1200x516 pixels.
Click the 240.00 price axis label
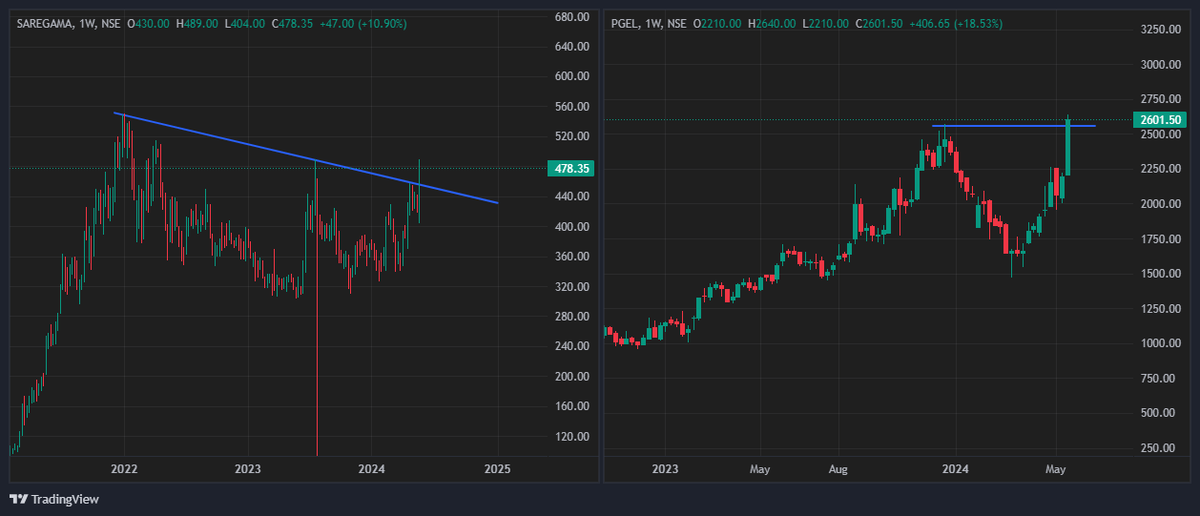tap(574, 347)
